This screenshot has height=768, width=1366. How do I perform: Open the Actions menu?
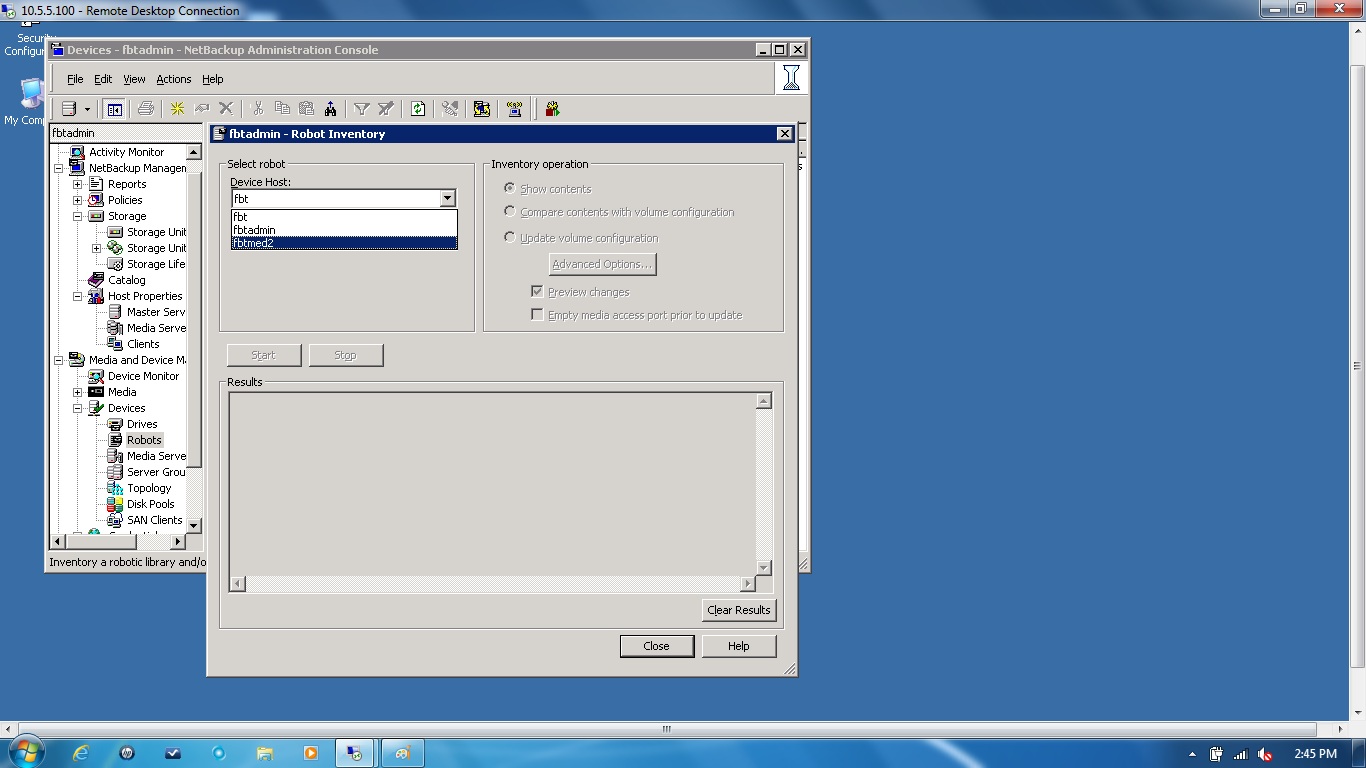click(x=173, y=79)
